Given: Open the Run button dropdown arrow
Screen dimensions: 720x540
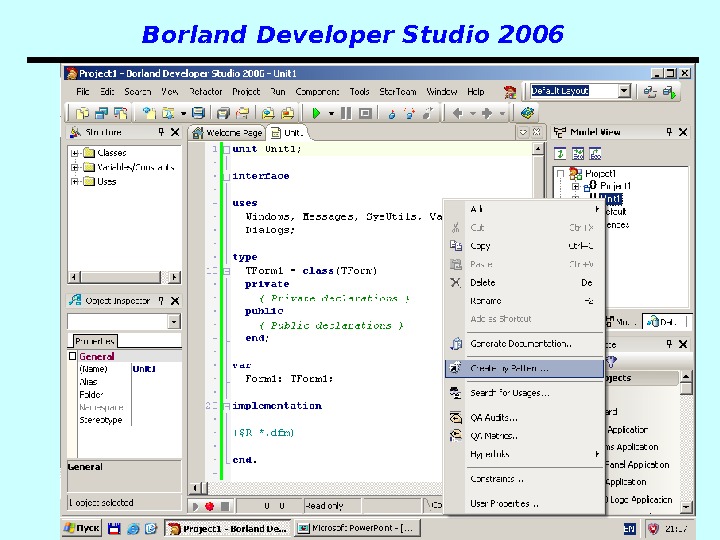Looking at the screenshot, I should (x=331, y=113).
